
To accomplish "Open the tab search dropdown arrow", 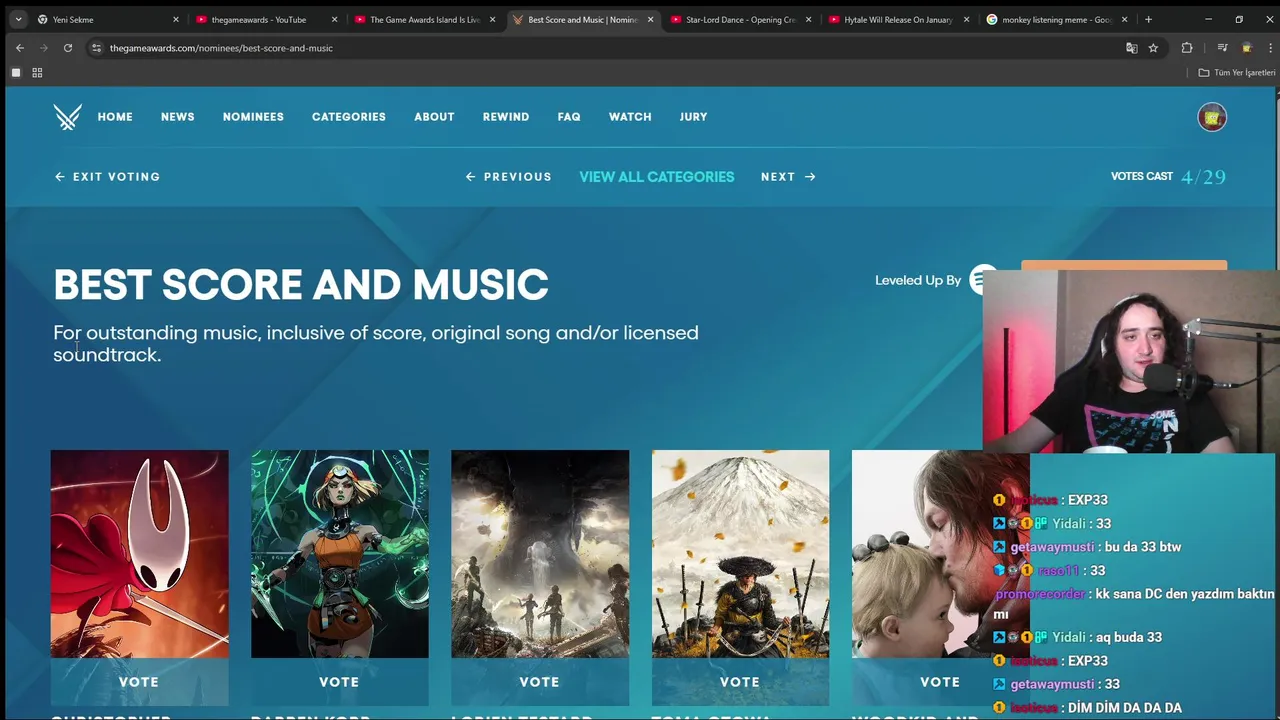I will click(18, 19).
